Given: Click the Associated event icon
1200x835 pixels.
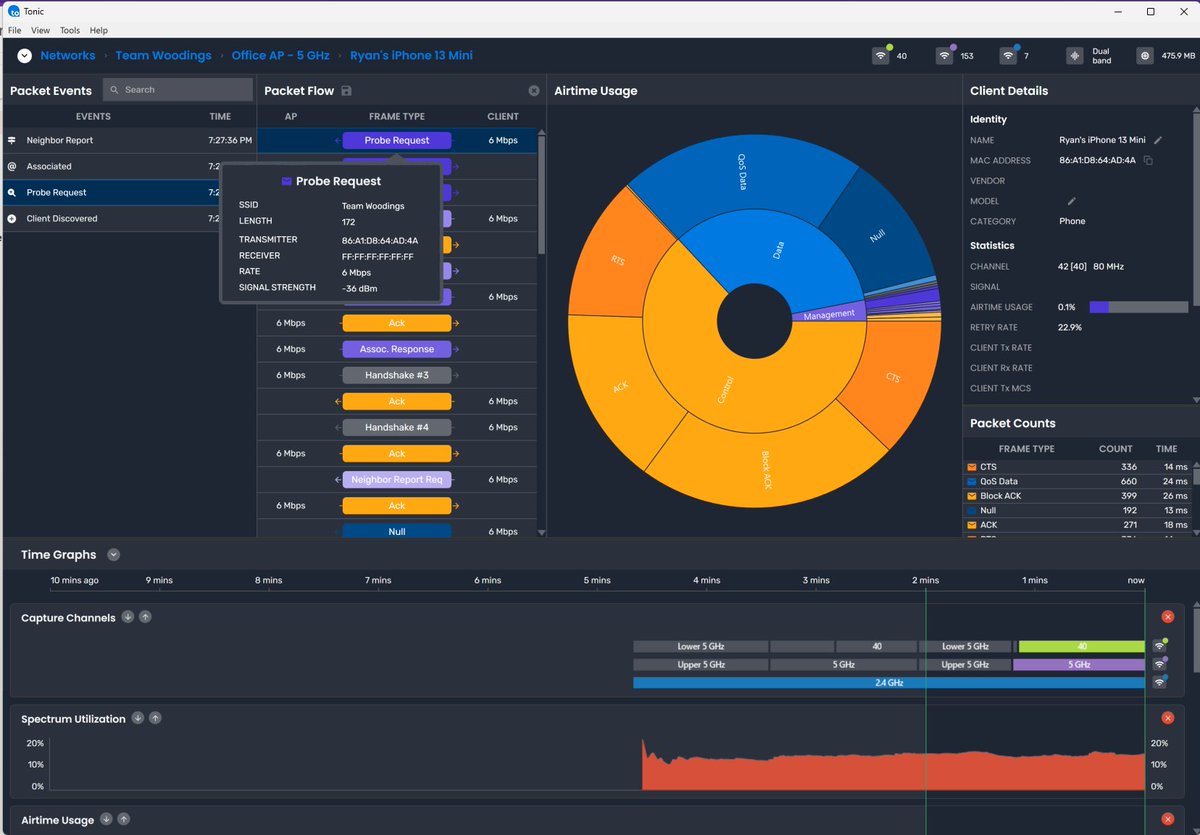Looking at the screenshot, I should click(12, 166).
